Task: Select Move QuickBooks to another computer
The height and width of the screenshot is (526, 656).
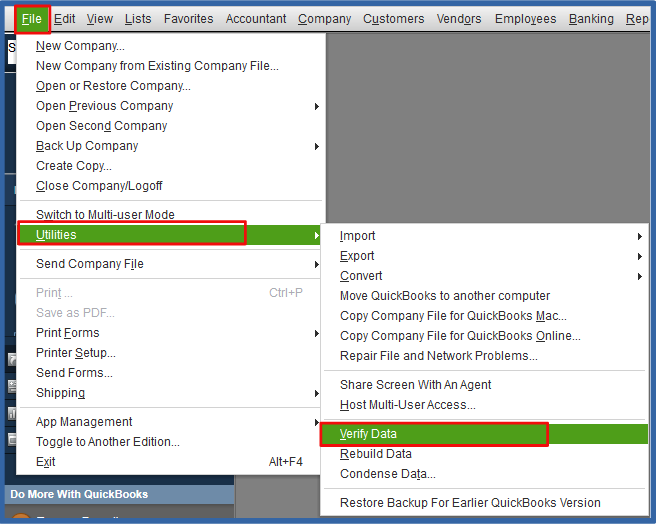Action: click(x=484, y=296)
